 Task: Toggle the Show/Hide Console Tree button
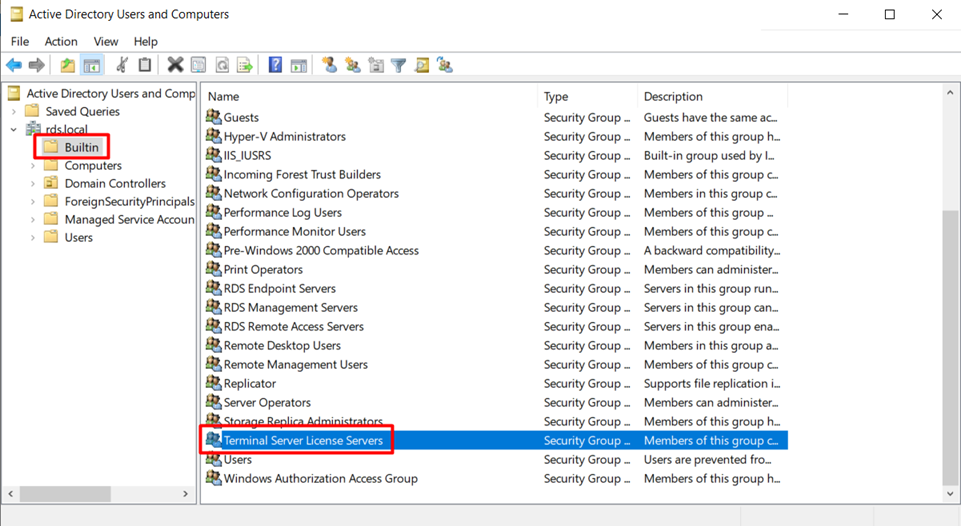pos(91,65)
